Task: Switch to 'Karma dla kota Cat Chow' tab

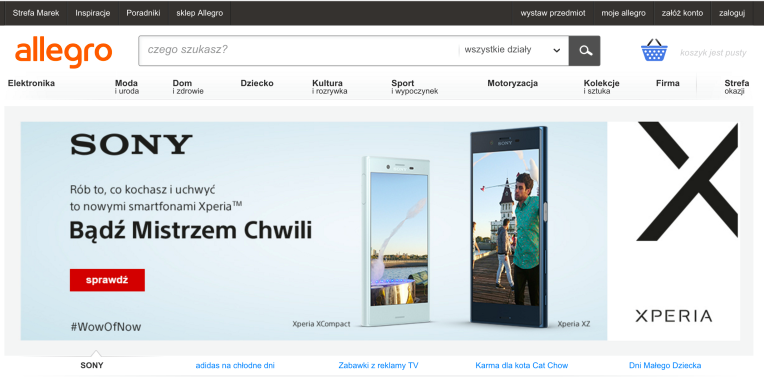Action: pyautogui.click(x=521, y=365)
